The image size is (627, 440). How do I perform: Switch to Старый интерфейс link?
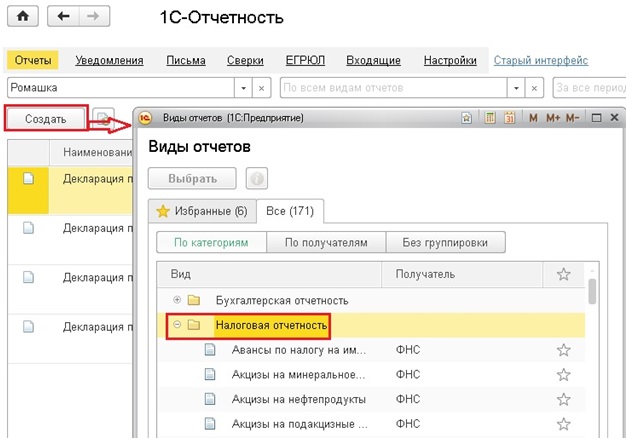(541, 60)
